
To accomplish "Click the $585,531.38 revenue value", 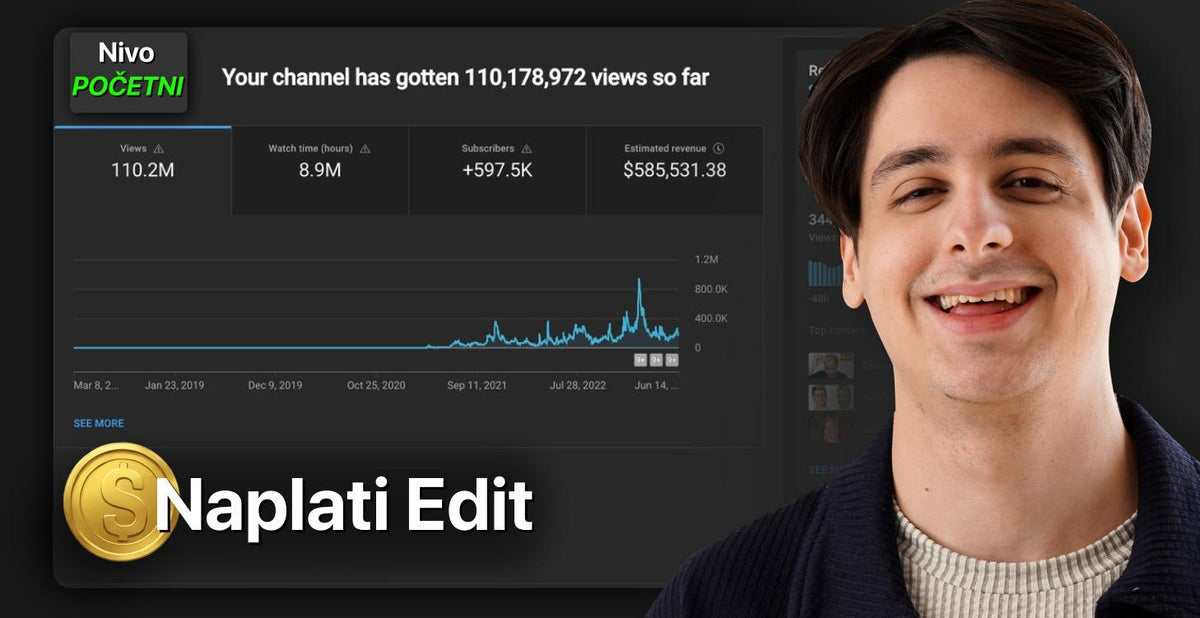I will [x=675, y=171].
